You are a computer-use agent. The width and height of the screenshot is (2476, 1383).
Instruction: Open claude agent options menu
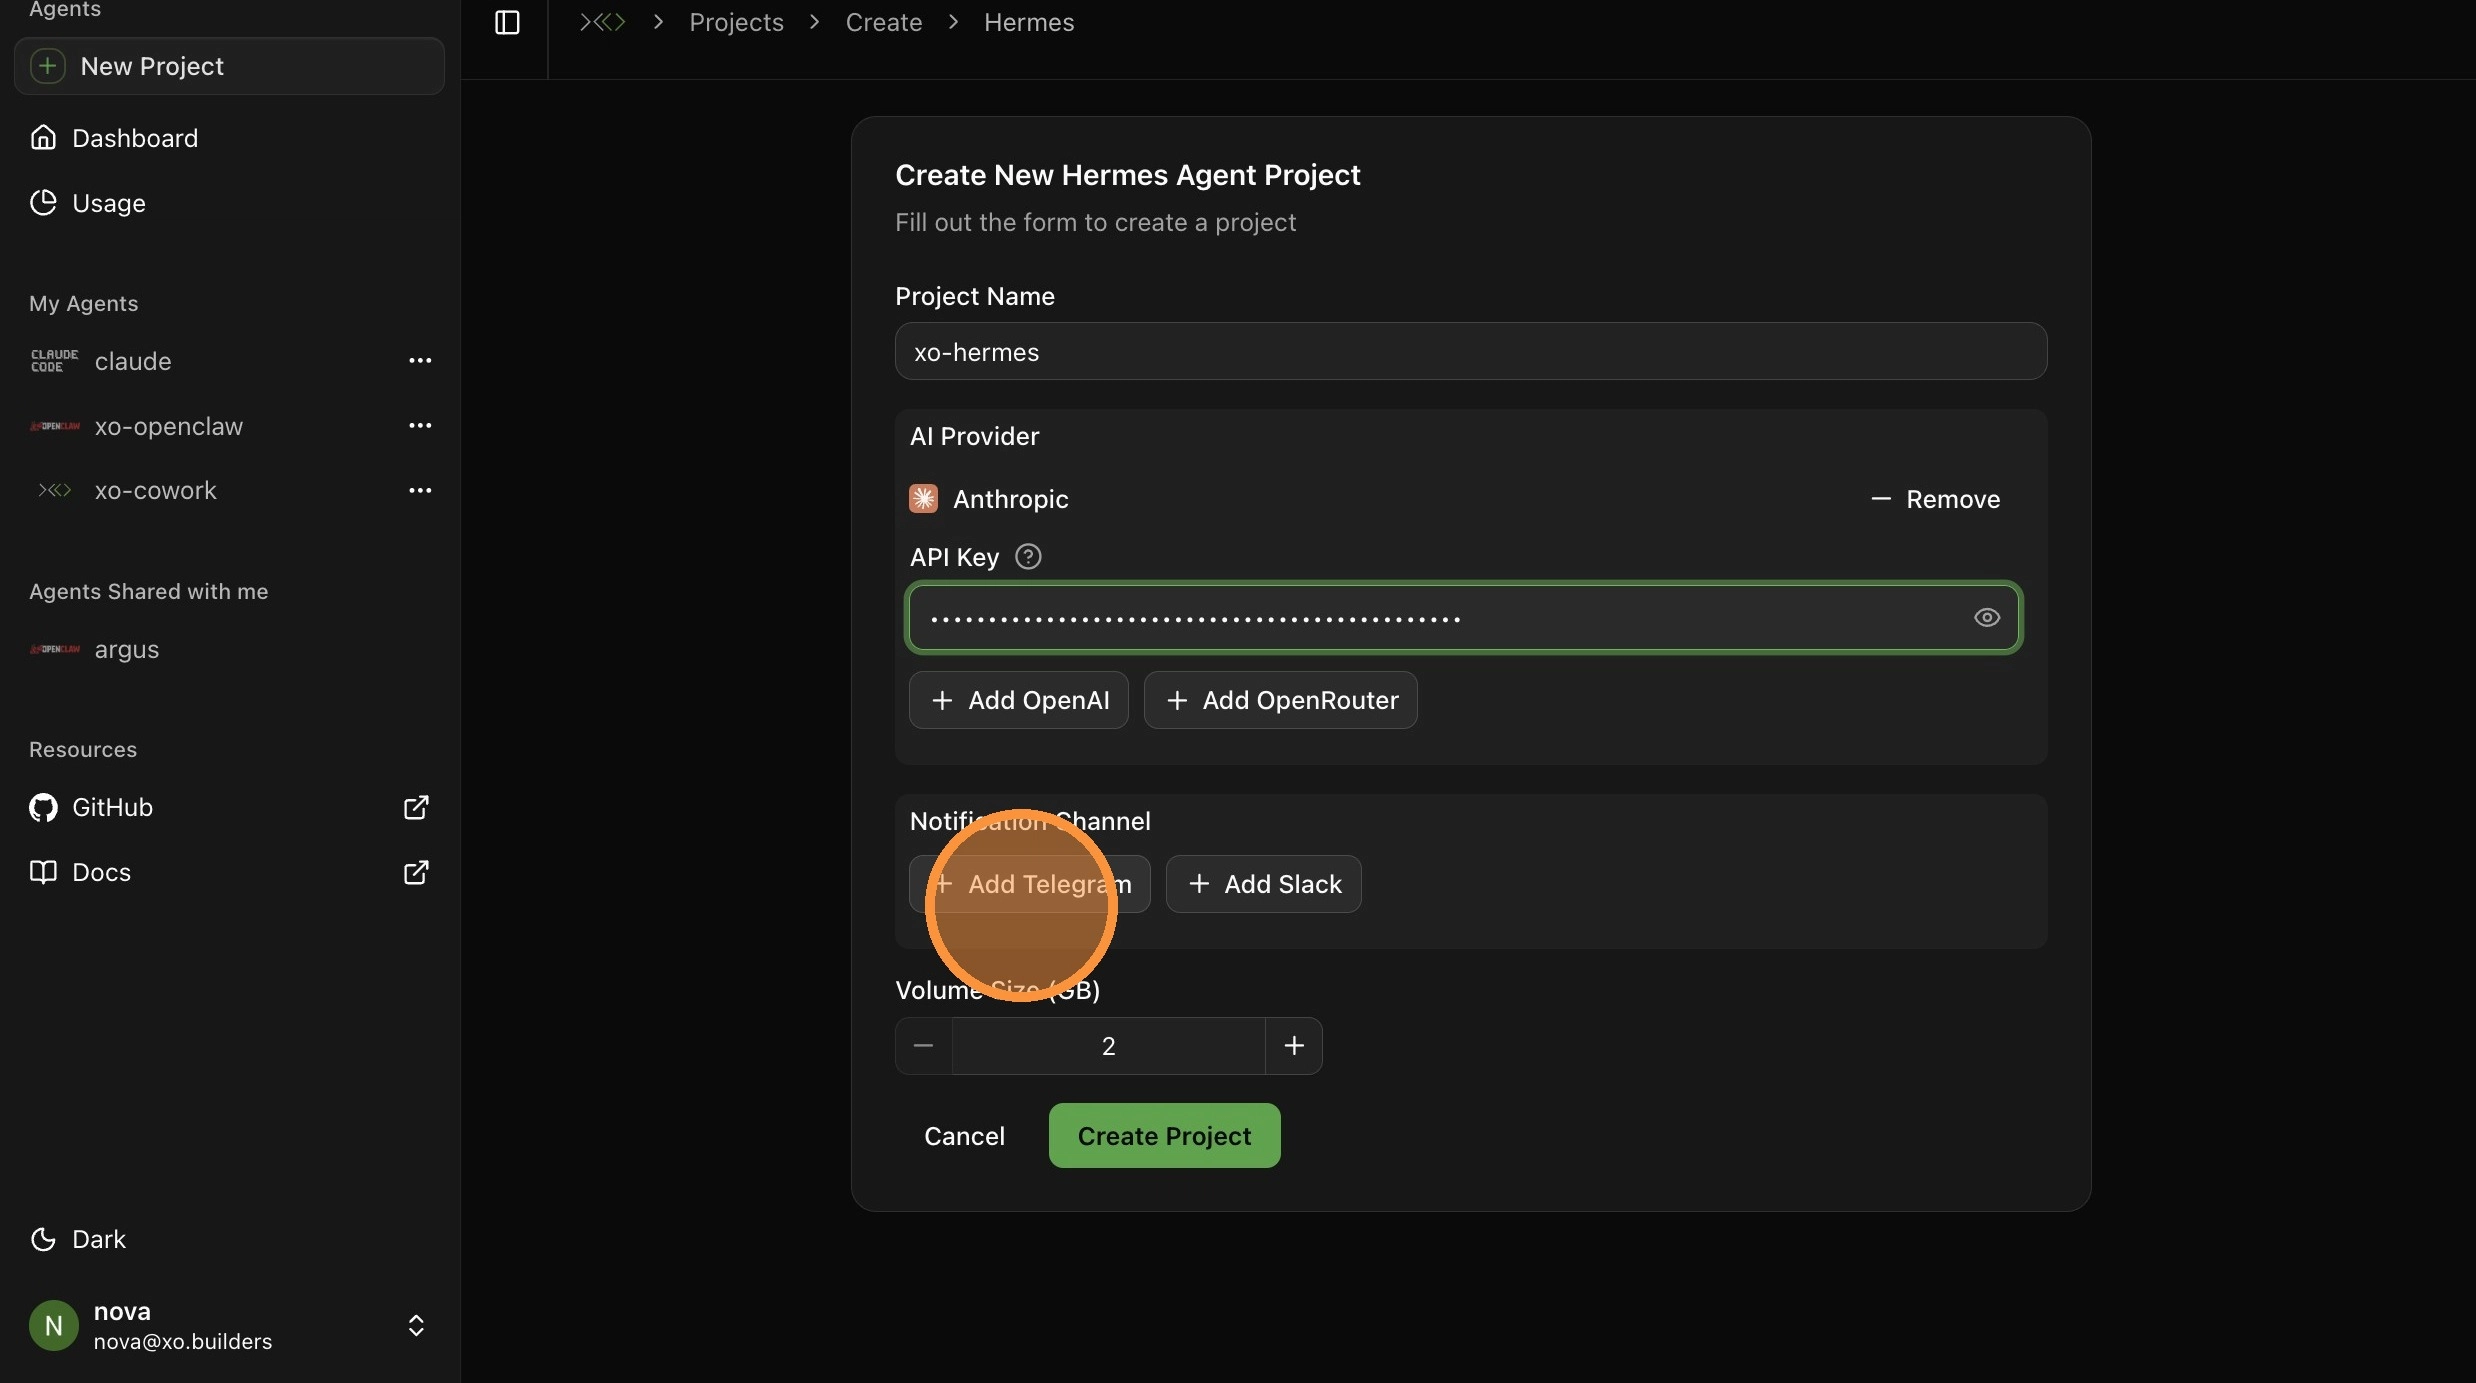[420, 360]
